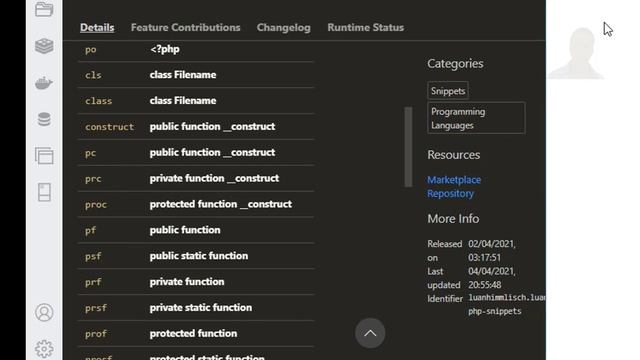Click the last updated 04/04/2021 value
This screenshot has height=360, width=640.
click(492, 278)
